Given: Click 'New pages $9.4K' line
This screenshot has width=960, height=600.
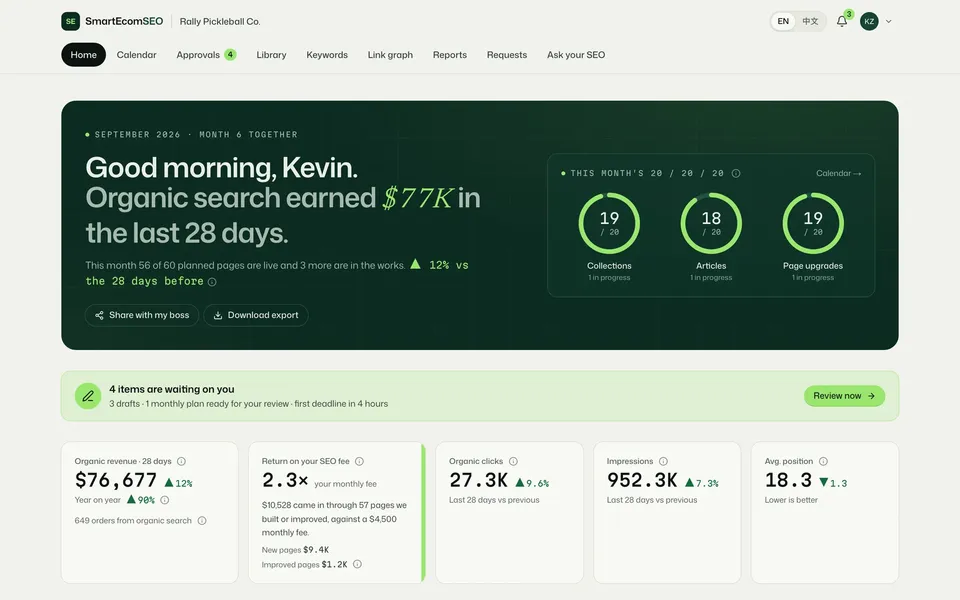Looking at the screenshot, I should (x=295, y=550).
